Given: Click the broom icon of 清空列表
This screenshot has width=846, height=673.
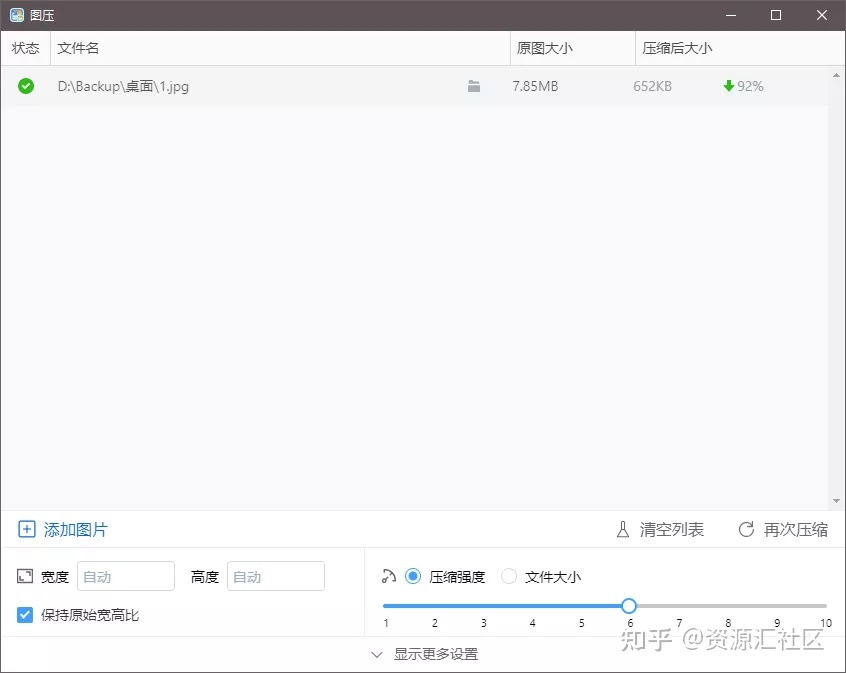Looking at the screenshot, I should tap(623, 529).
